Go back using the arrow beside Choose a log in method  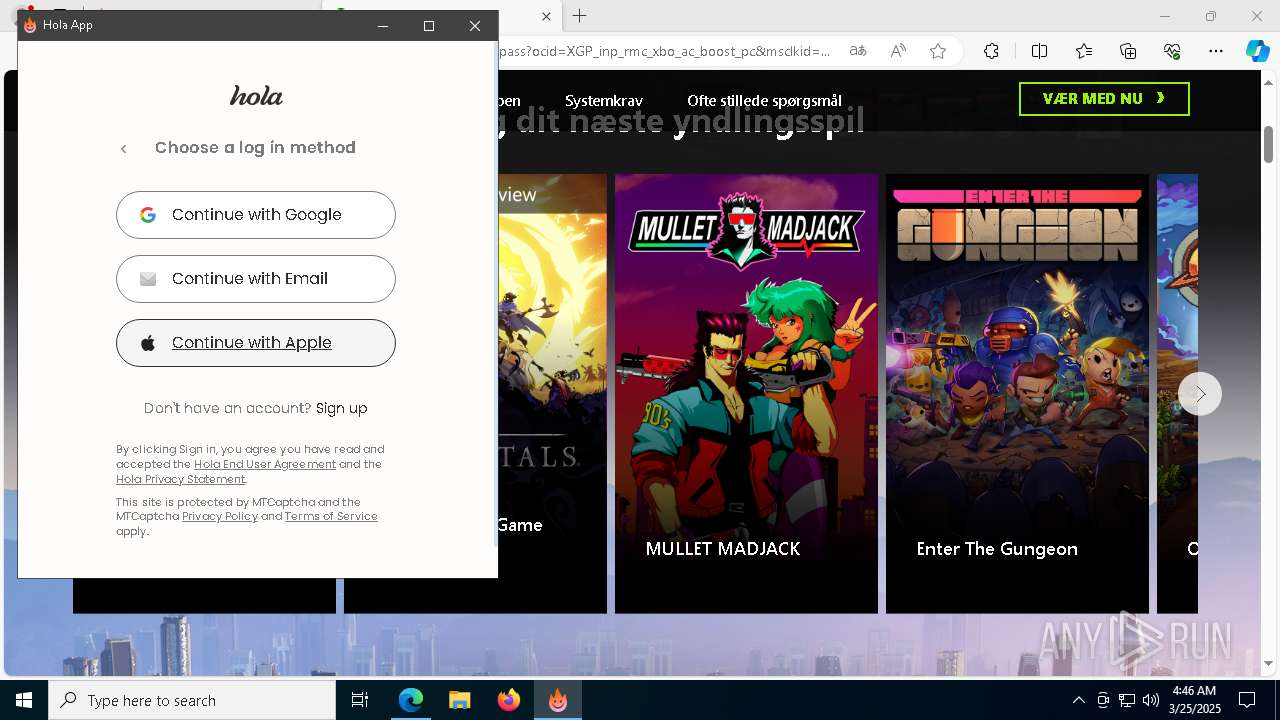[124, 149]
